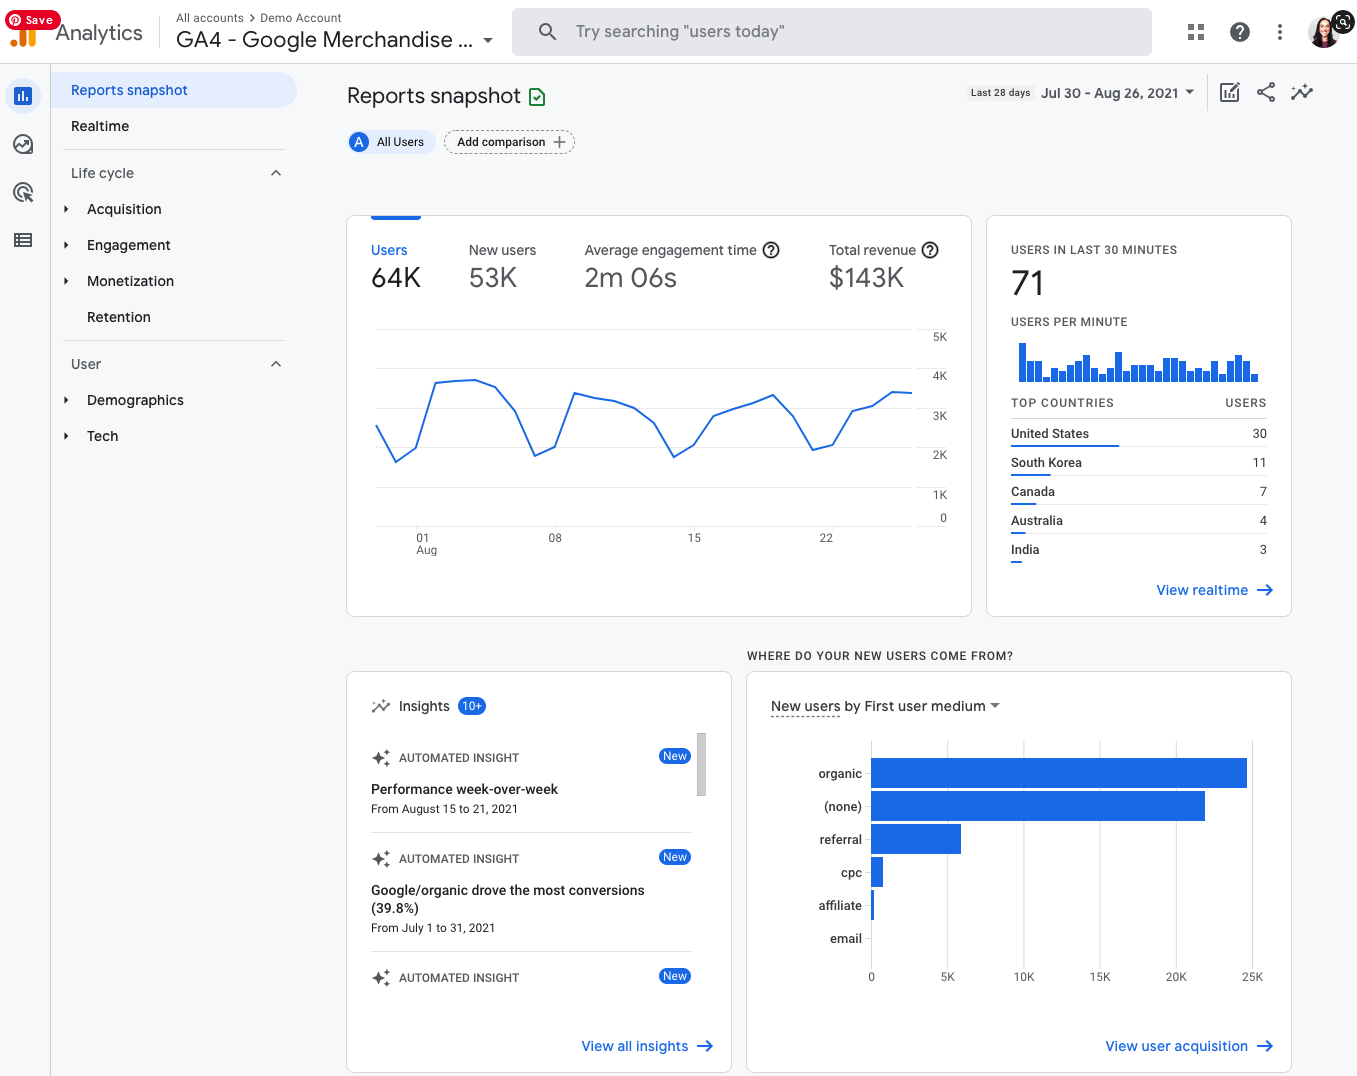This screenshot has width=1357, height=1076.
Task: Click the verified data quality badge
Action: click(x=537, y=96)
